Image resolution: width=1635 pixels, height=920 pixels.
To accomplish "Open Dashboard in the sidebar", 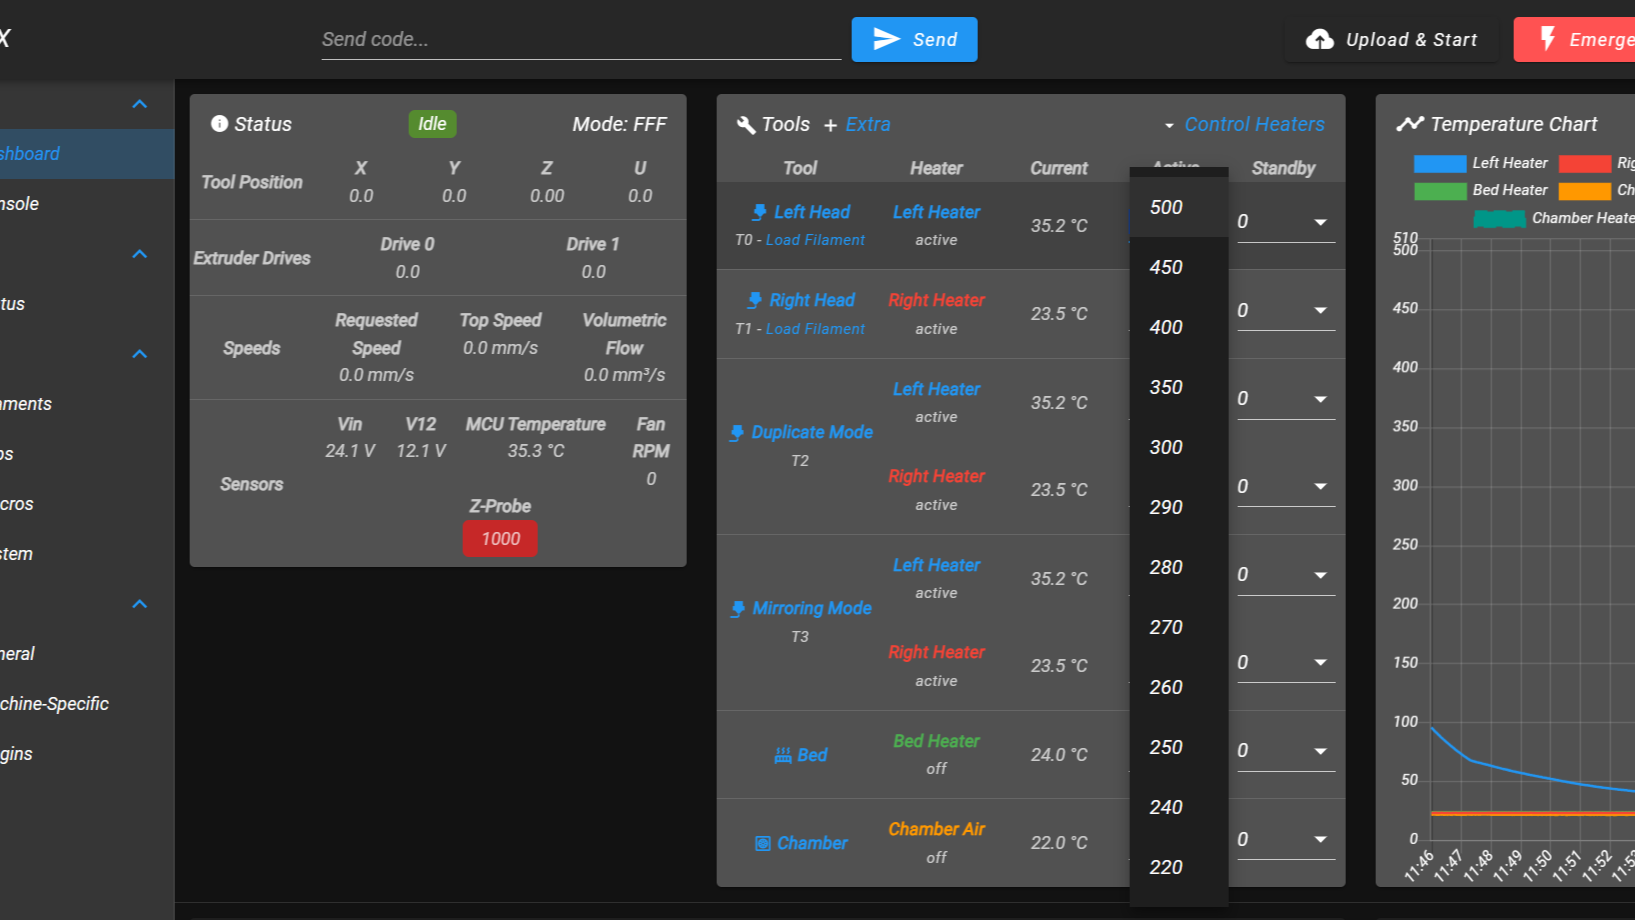I will 87,154.
